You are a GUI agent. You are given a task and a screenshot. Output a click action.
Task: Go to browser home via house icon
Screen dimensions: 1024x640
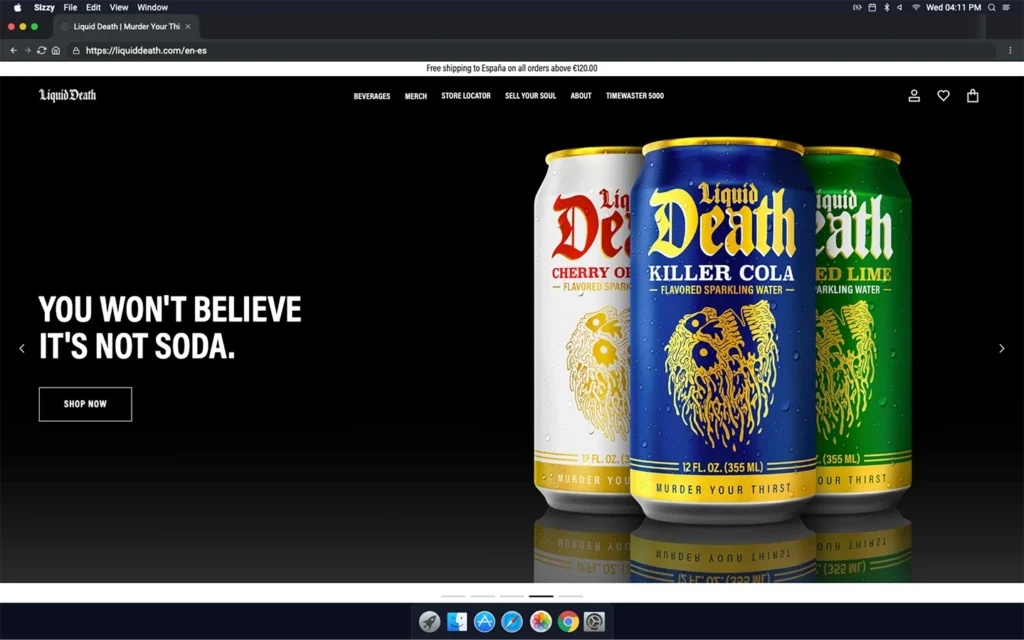click(56, 50)
